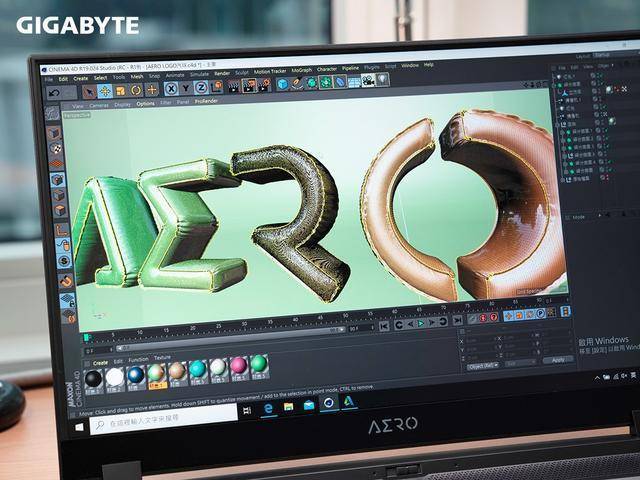The height and width of the screenshot is (480, 640).
Task: Select the Move tool in top toolbar
Action: [x=105, y=91]
